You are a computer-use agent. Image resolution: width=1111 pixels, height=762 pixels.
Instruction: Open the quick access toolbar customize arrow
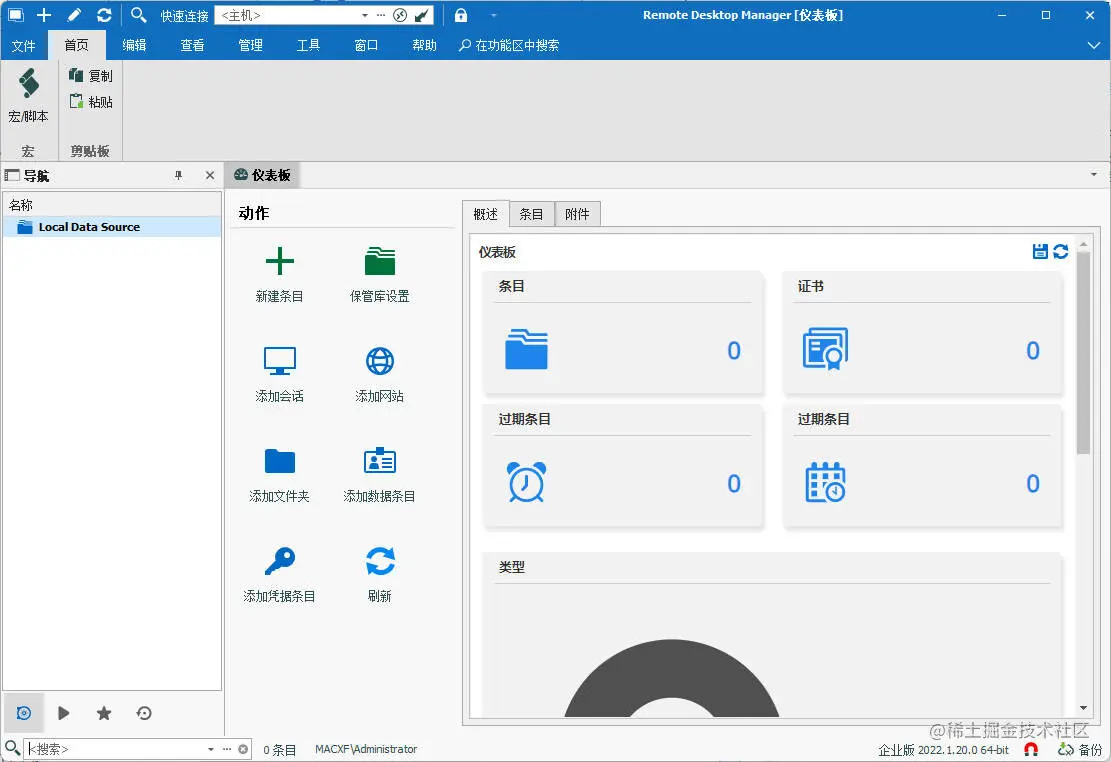tap(494, 15)
